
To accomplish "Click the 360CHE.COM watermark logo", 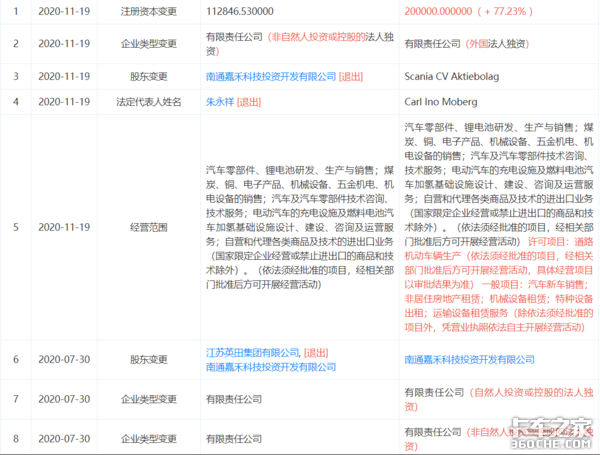I will tap(551, 434).
